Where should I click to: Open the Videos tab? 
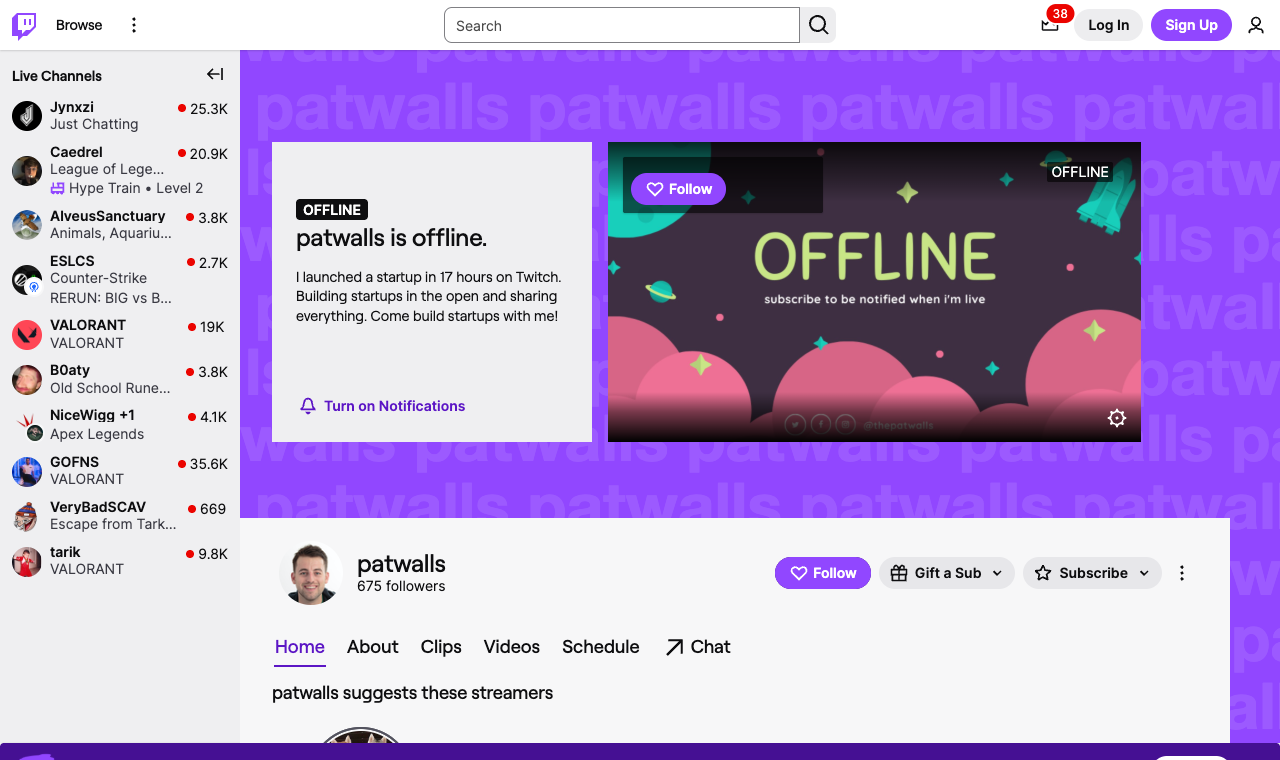(x=512, y=647)
